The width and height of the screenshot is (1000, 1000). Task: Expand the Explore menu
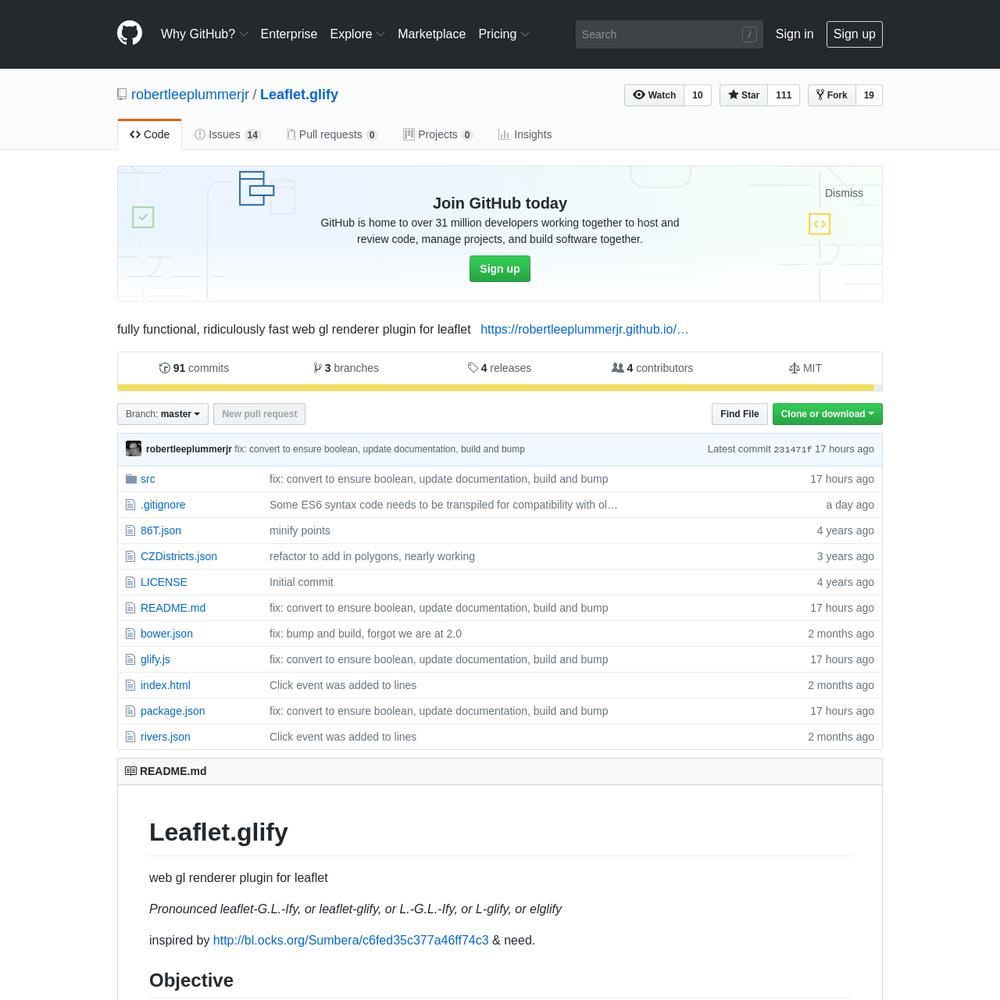357,34
